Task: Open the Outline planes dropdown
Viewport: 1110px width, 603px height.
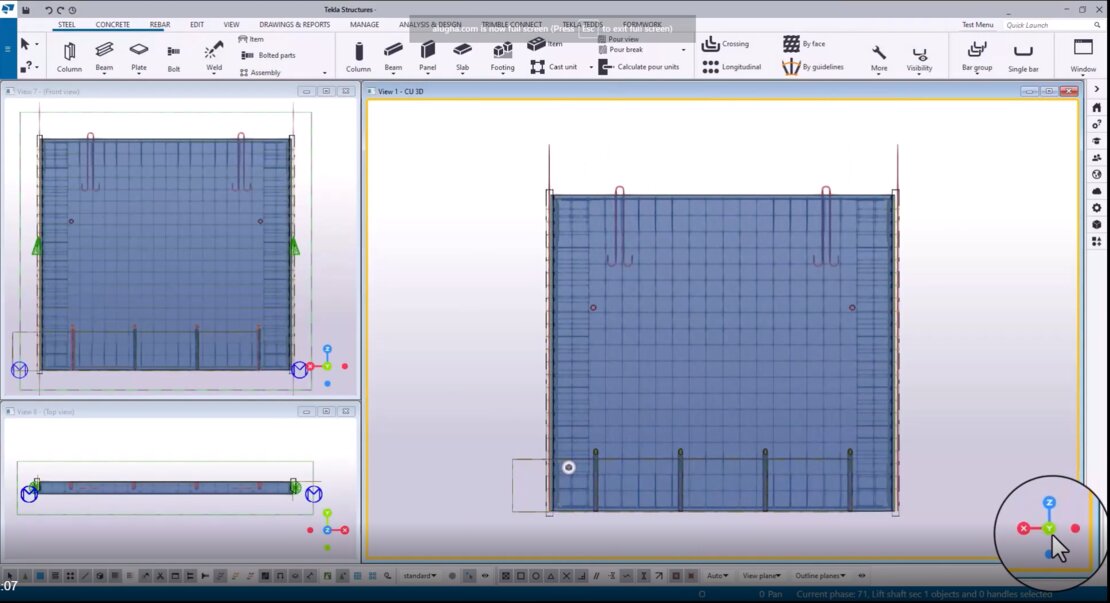Action: (820, 575)
